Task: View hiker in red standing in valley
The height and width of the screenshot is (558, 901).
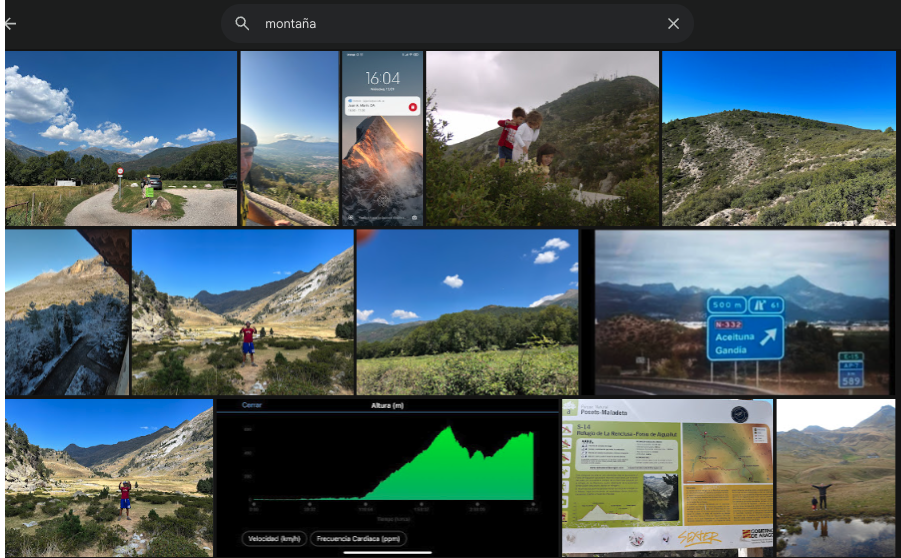Action: (x=243, y=312)
